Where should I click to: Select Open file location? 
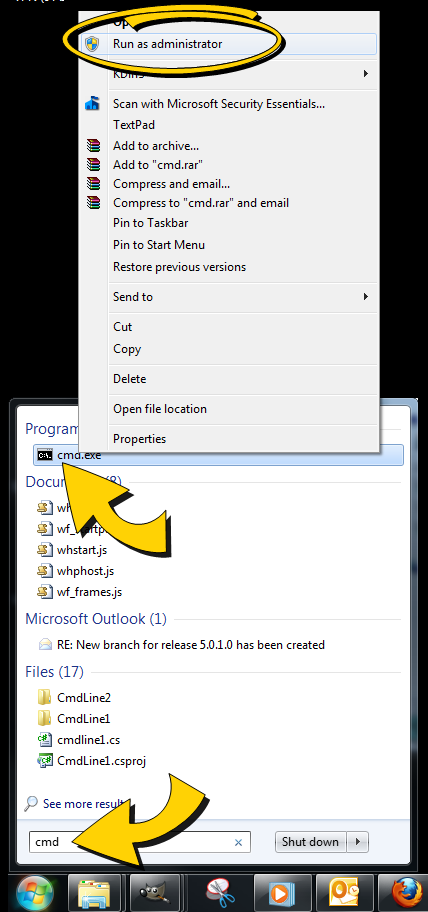coord(160,409)
